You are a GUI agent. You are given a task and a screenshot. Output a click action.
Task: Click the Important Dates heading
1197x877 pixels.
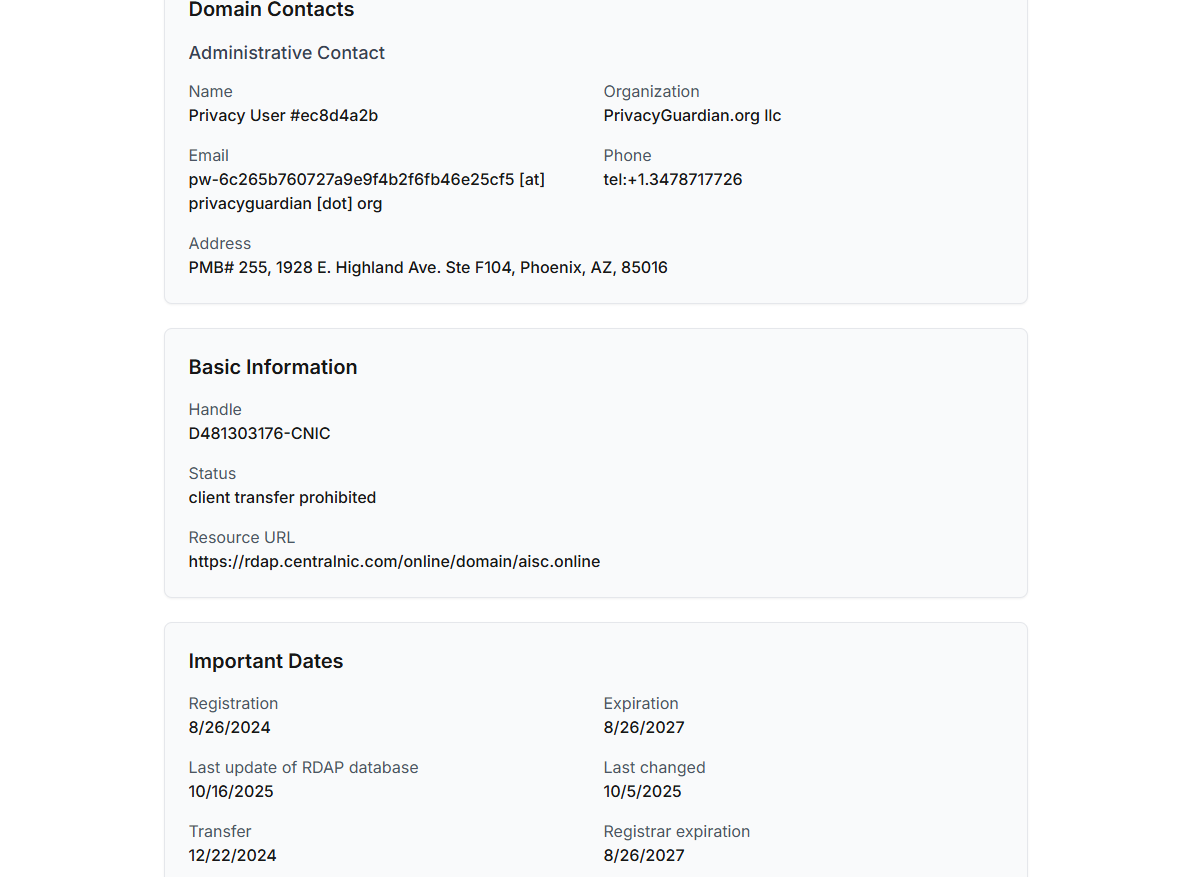265,661
